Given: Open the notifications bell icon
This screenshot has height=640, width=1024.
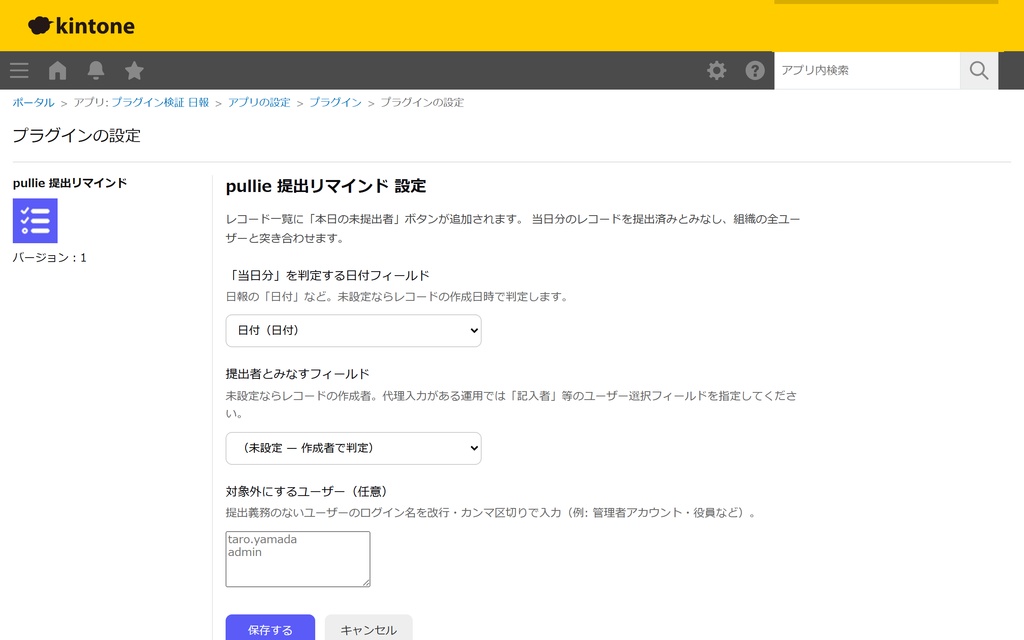Looking at the screenshot, I should (96, 71).
